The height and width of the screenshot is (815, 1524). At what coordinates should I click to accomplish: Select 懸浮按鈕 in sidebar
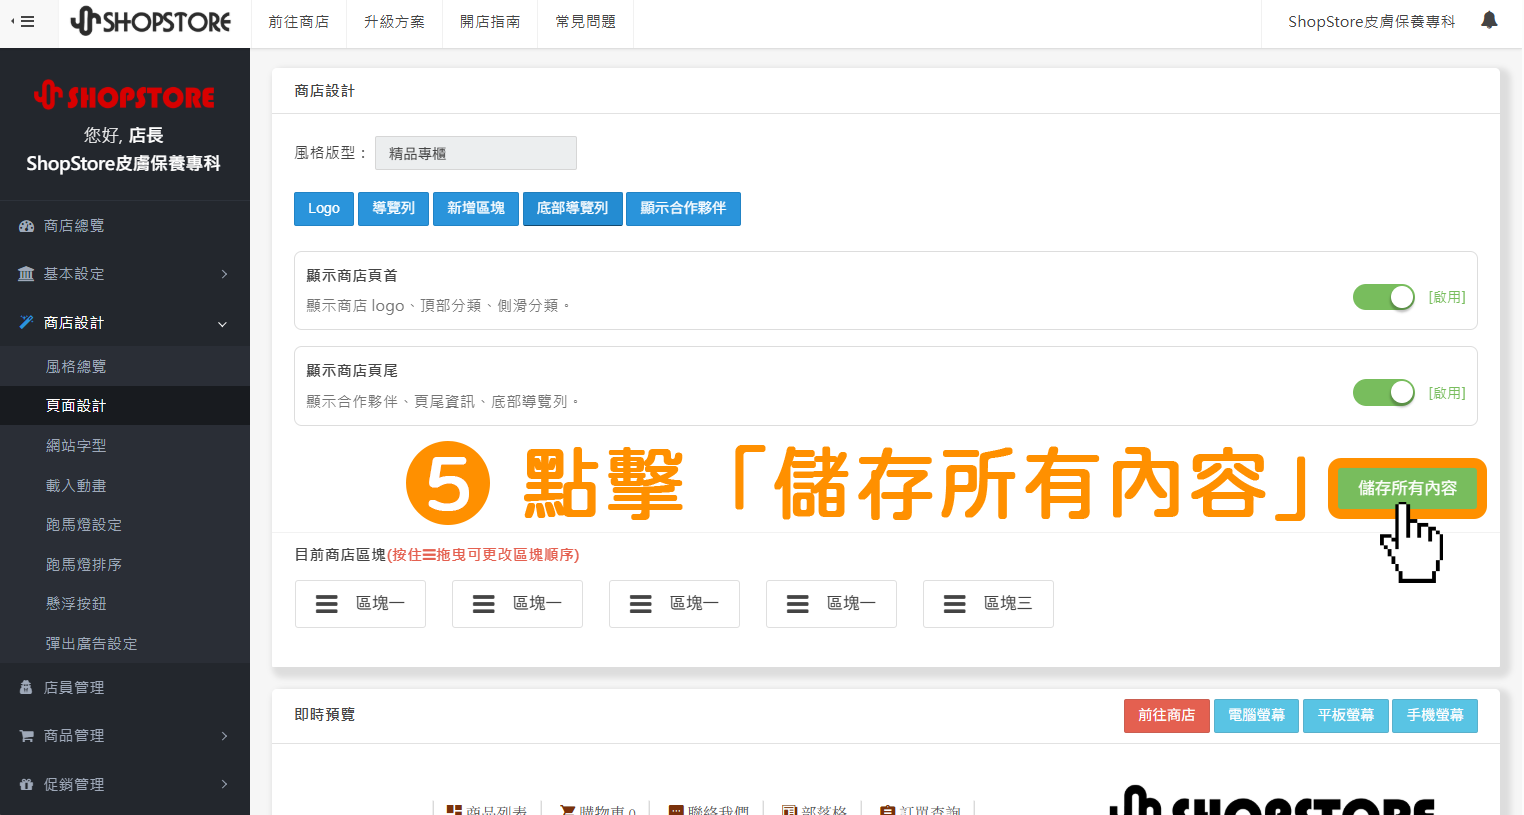125,604
